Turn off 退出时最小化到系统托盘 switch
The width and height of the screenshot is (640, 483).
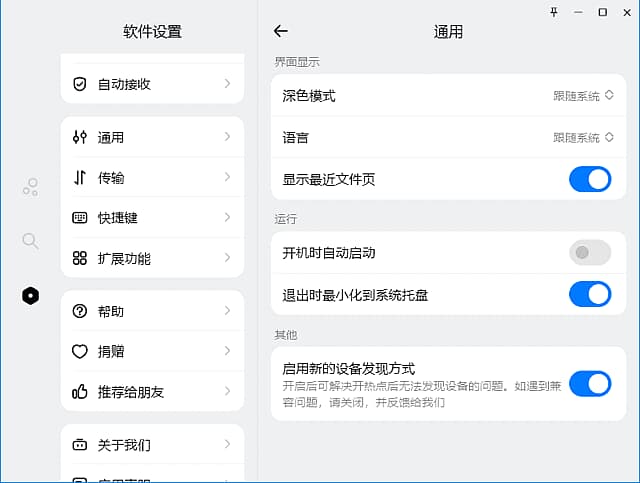coord(589,294)
